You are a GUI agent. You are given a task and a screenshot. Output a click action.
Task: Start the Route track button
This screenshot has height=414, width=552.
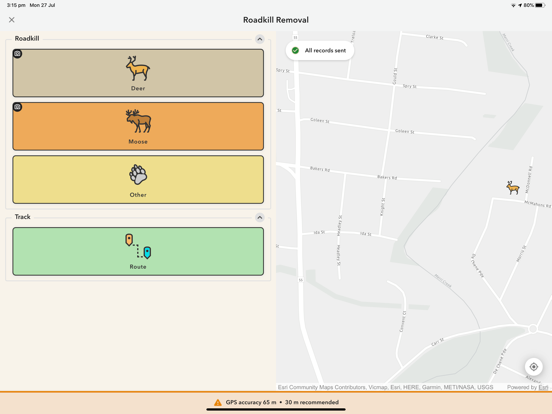[138, 251]
